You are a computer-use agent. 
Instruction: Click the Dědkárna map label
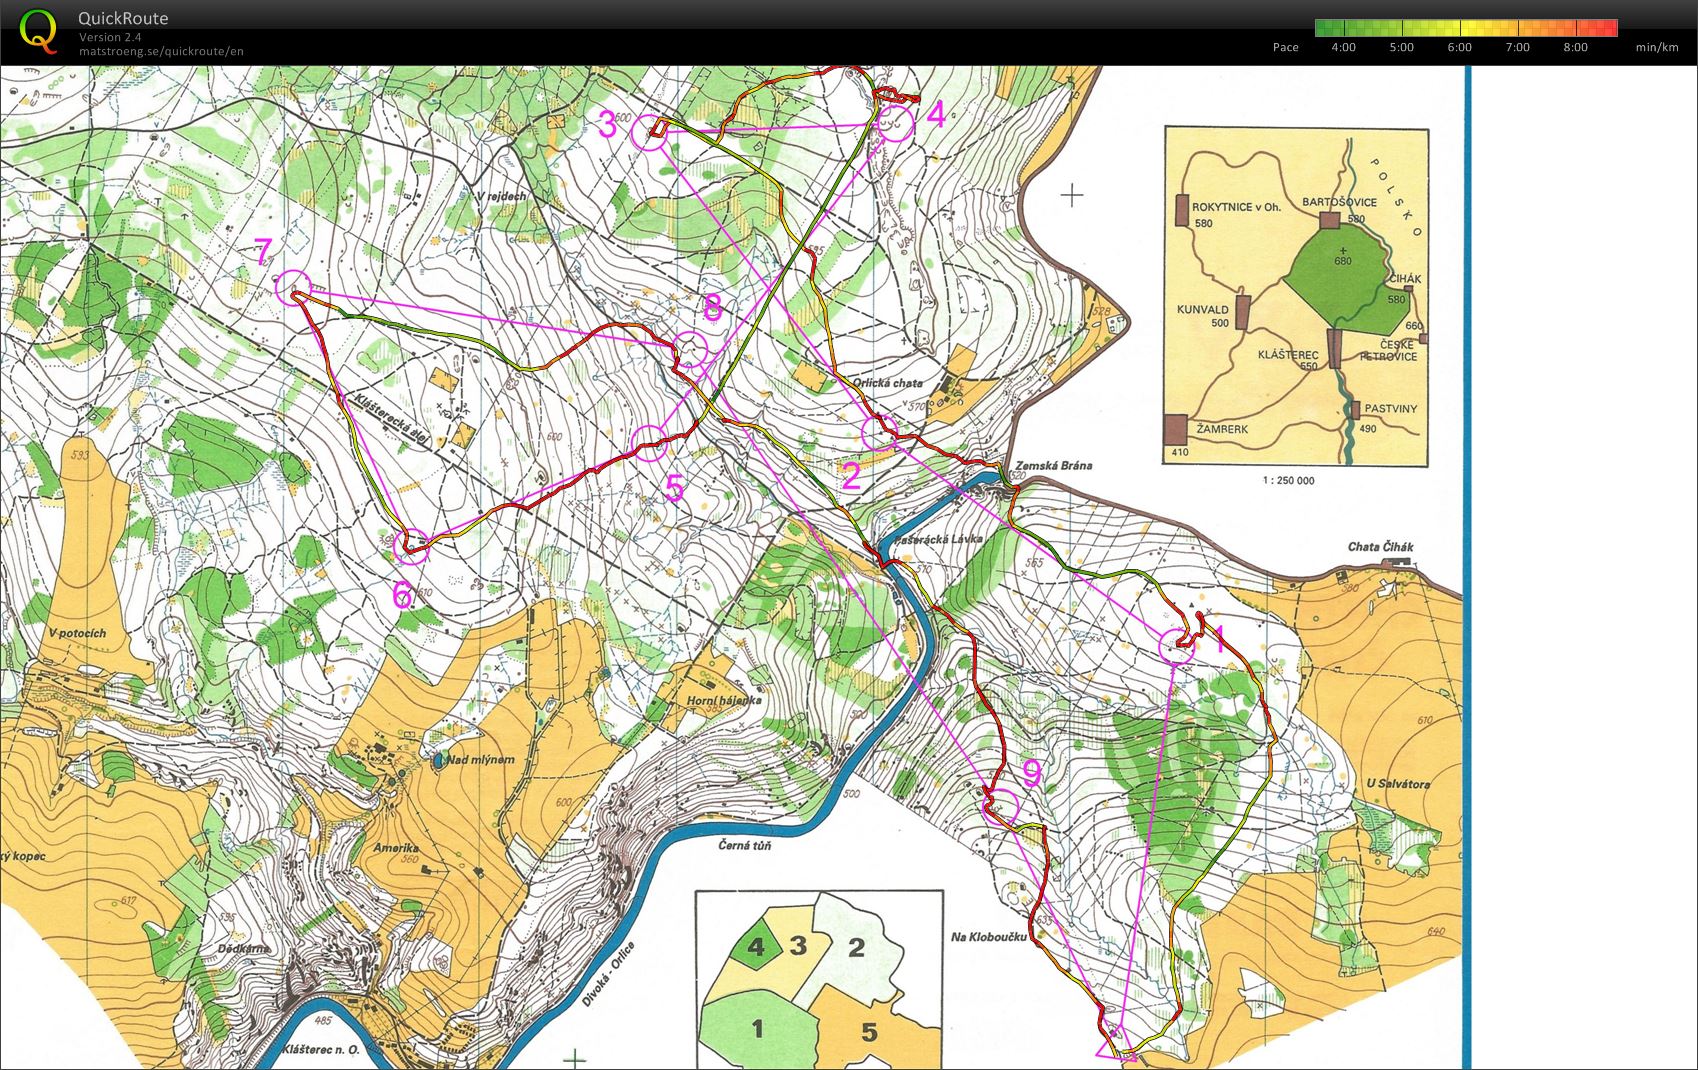click(x=243, y=949)
